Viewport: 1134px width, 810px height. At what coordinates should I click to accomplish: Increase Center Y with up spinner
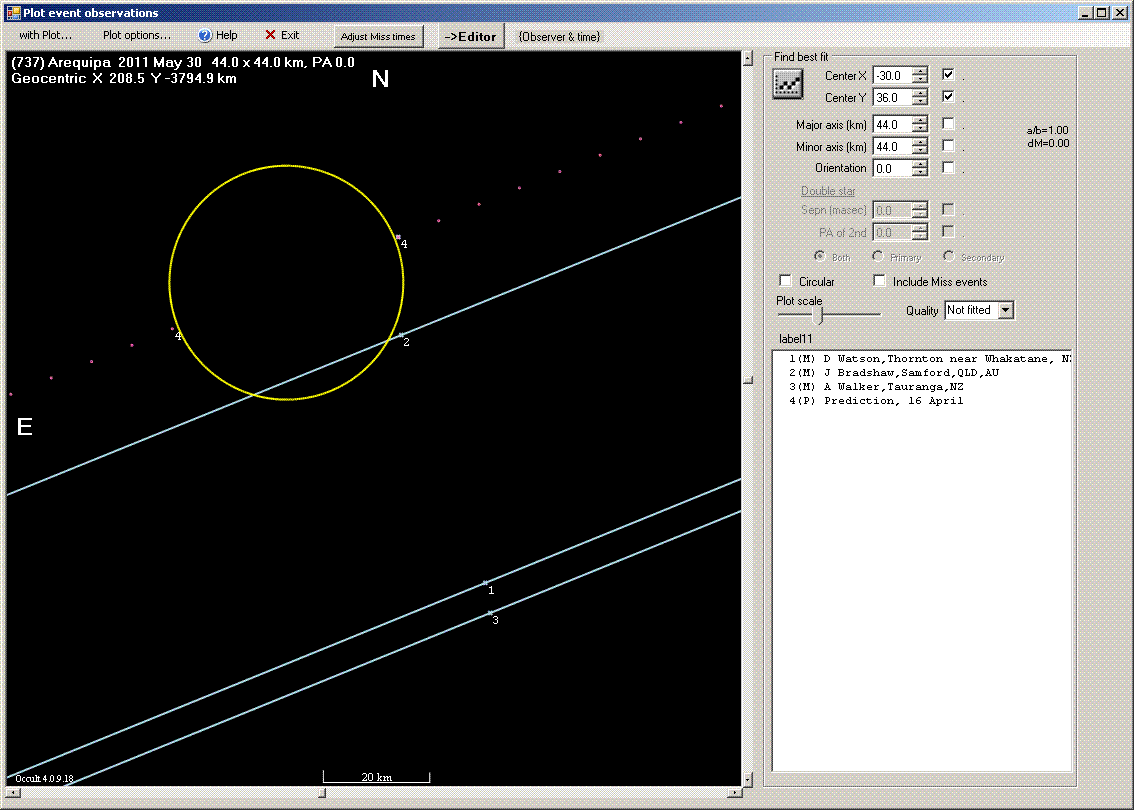(x=920, y=93)
